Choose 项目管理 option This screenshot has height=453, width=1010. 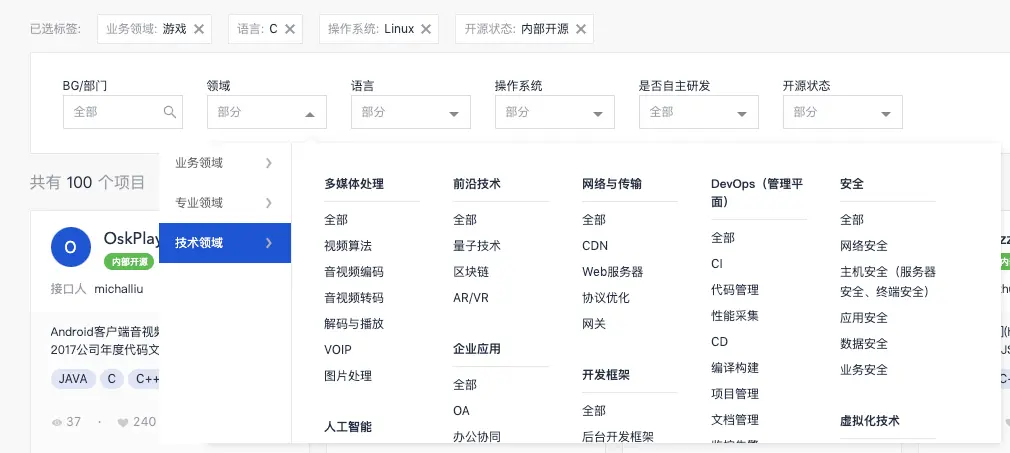[735, 394]
